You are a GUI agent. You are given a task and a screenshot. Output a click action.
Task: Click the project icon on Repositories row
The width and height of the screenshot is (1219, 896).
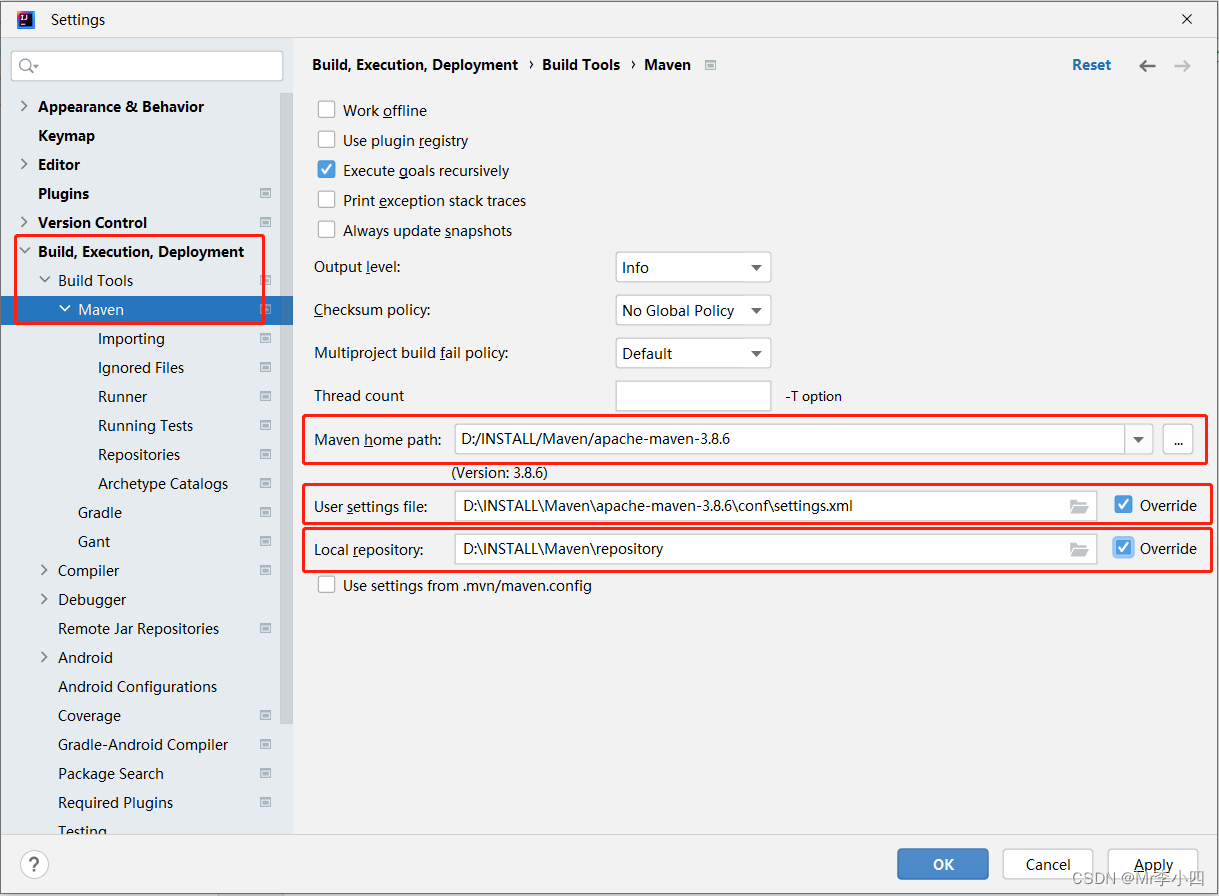tap(265, 454)
